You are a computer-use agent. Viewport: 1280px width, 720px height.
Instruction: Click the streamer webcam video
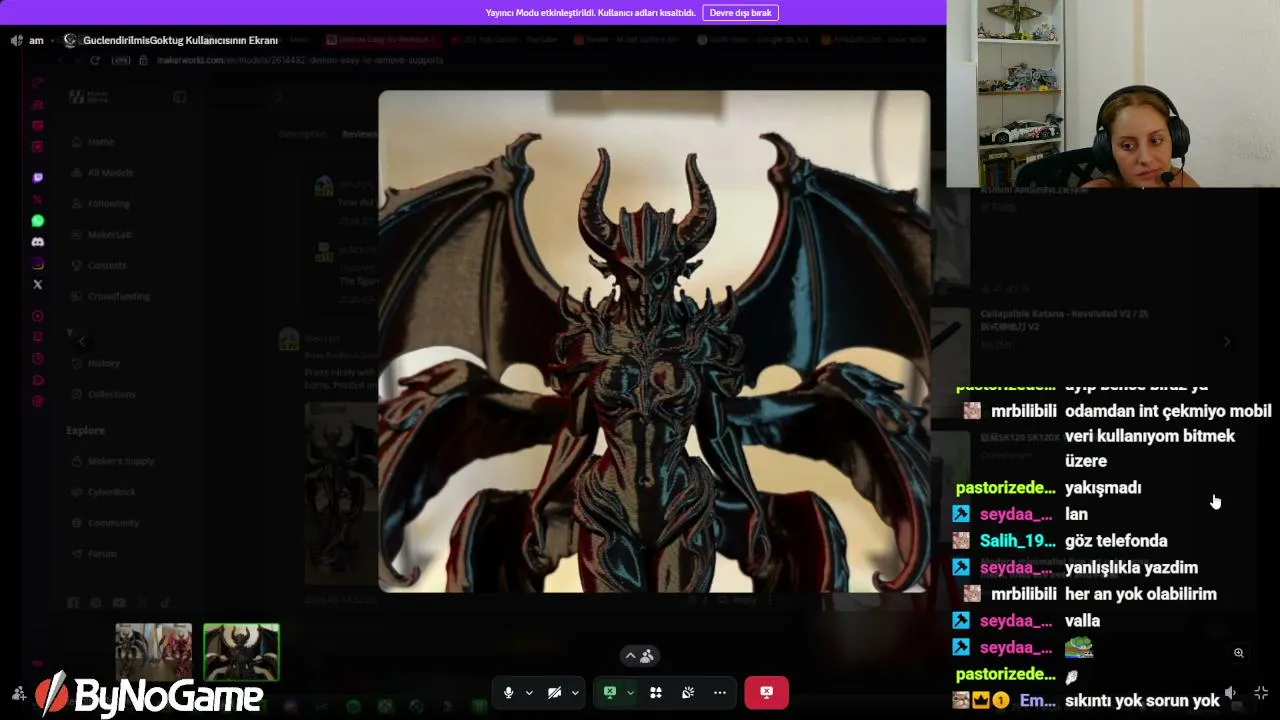(1113, 94)
